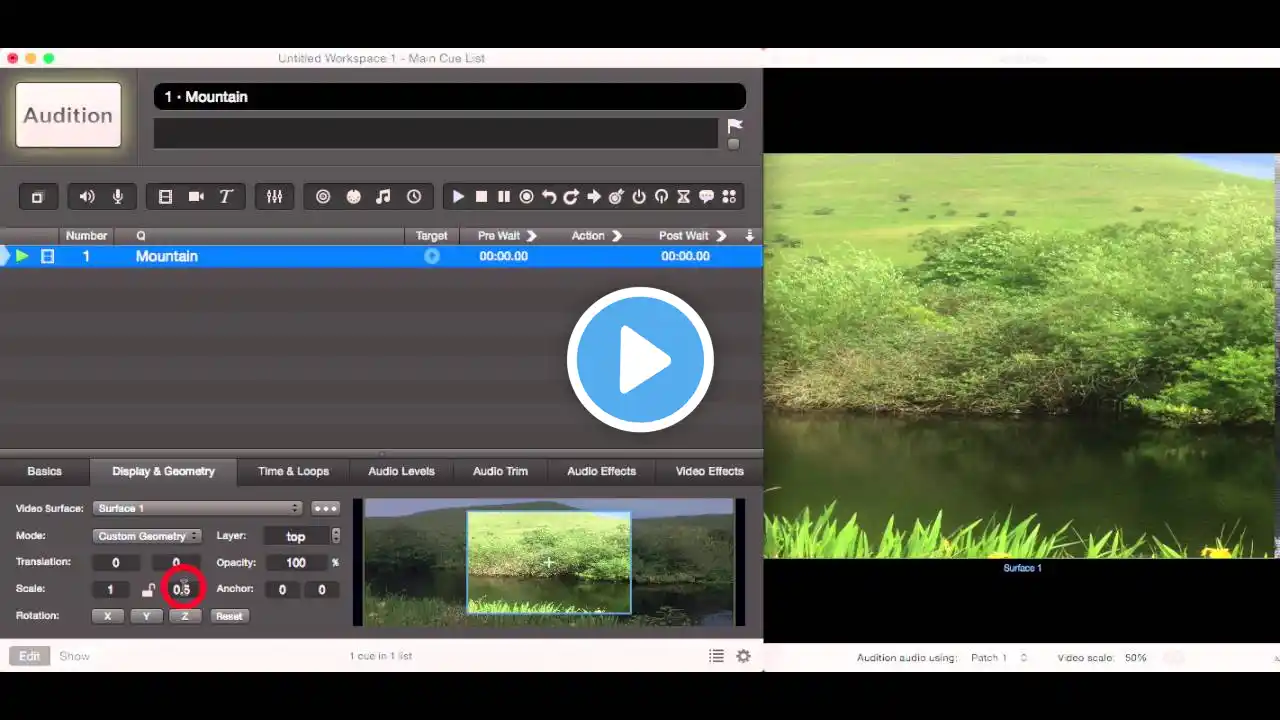
Task: Open the surface editor ellipsis button
Action: (x=326, y=508)
